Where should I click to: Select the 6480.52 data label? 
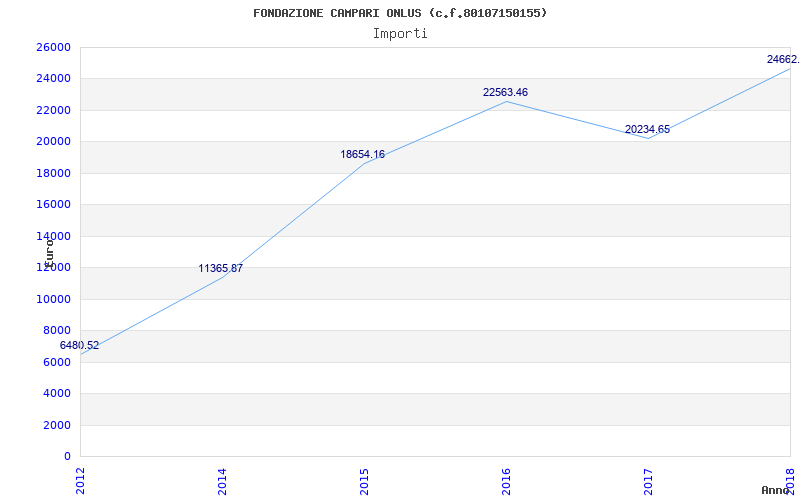coord(79,345)
